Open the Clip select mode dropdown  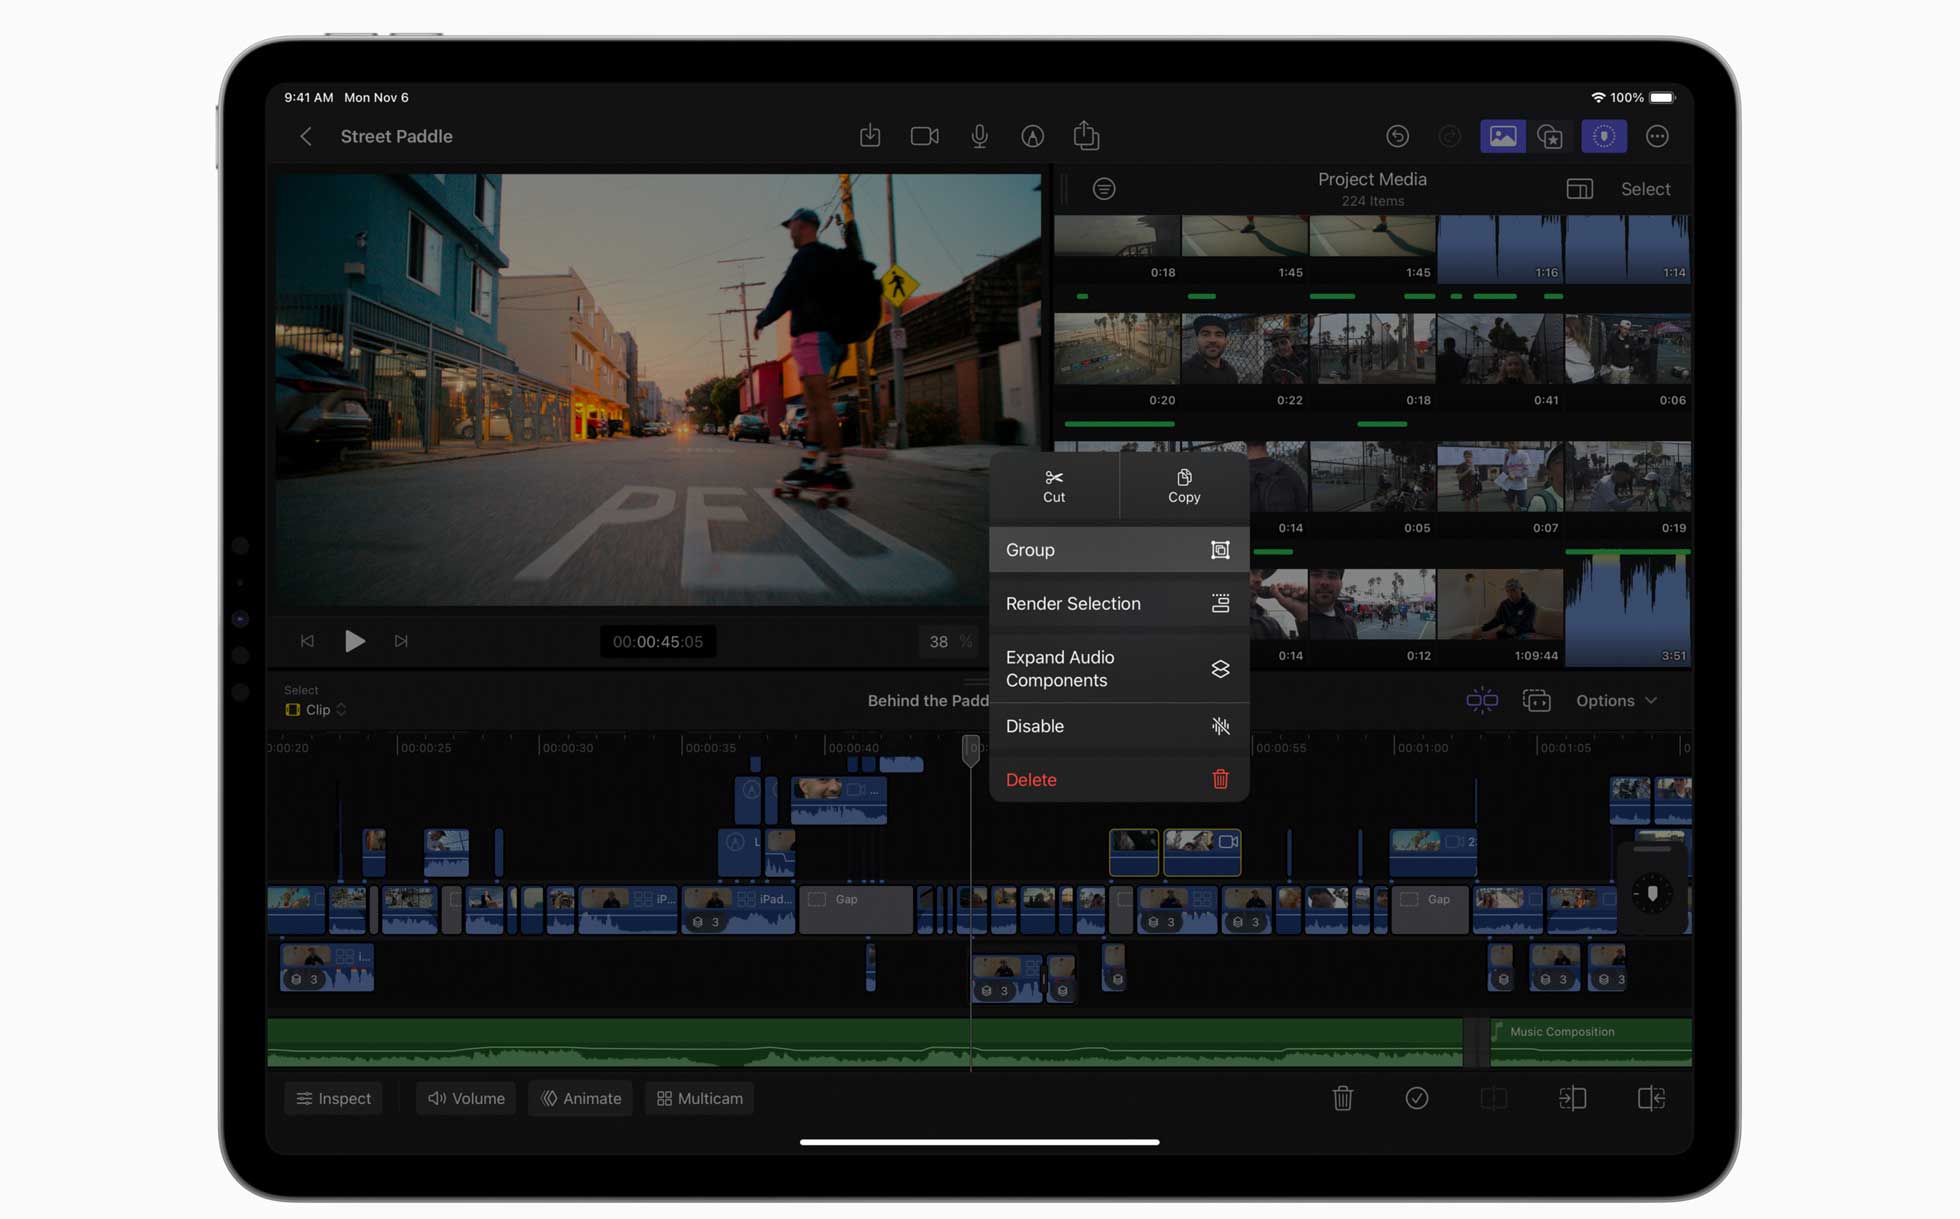[316, 709]
